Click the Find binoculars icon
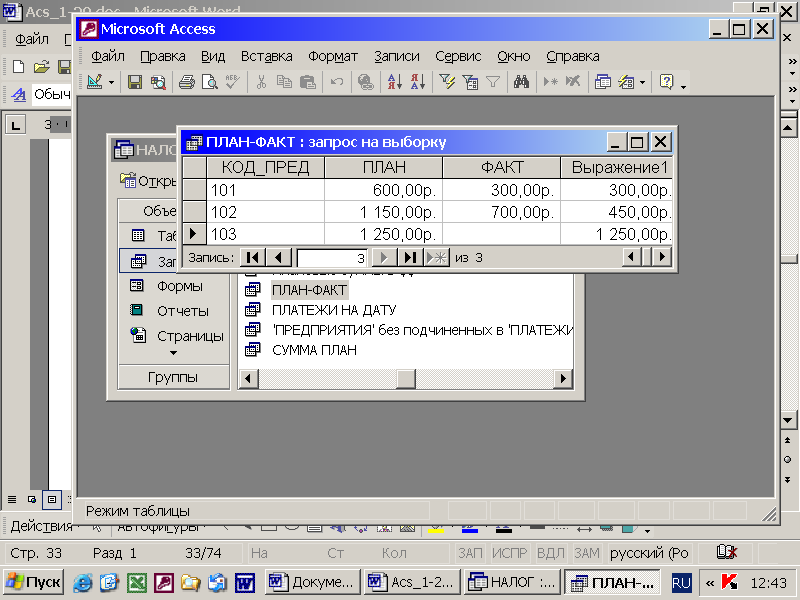Viewport: 800px width, 600px height. 521,82
